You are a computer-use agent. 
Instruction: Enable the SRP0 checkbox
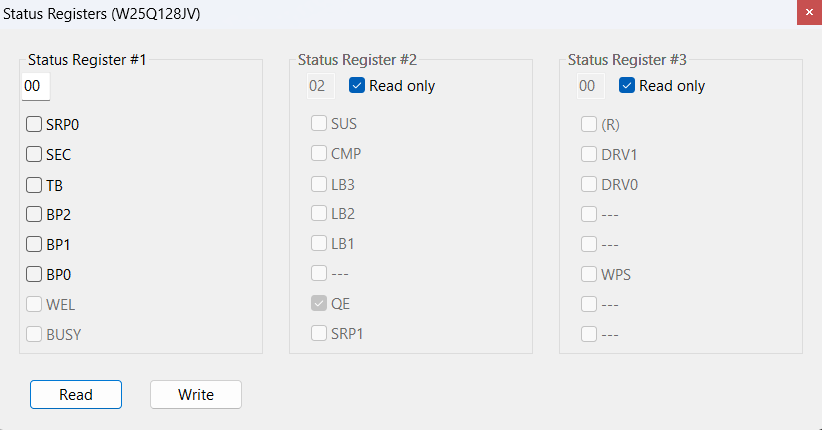pos(34,125)
